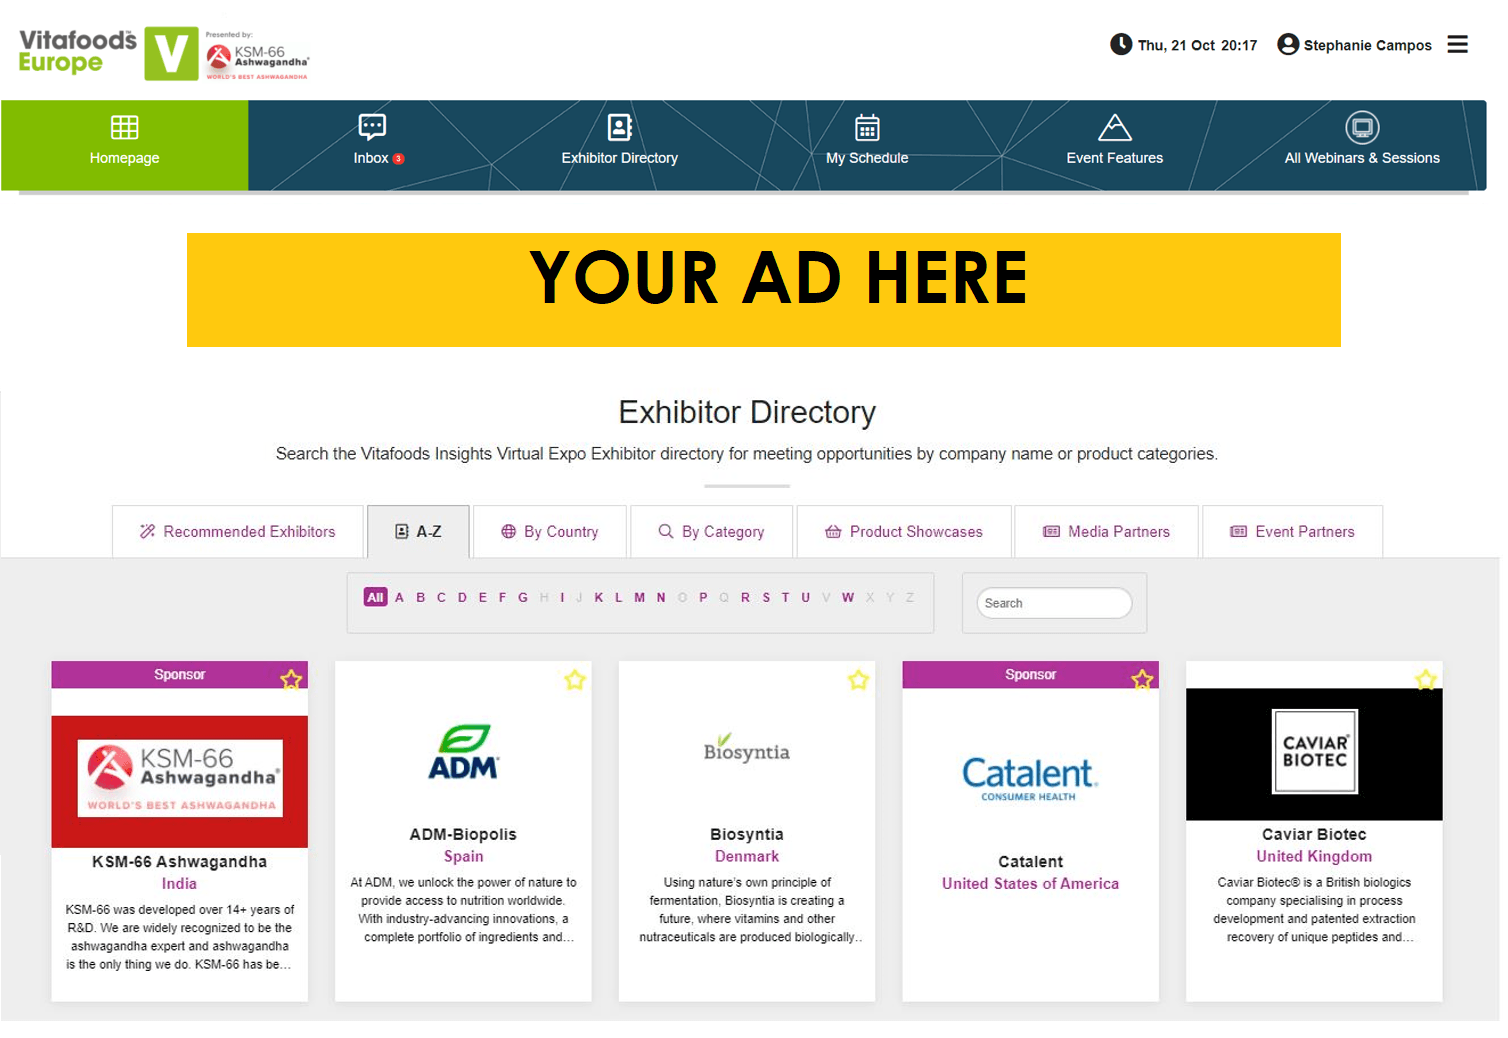The height and width of the screenshot is (1038, 1508).
Task: Favorite KSM-66 Ashwagandha with star icon
Action: click(x=291, y=679)
